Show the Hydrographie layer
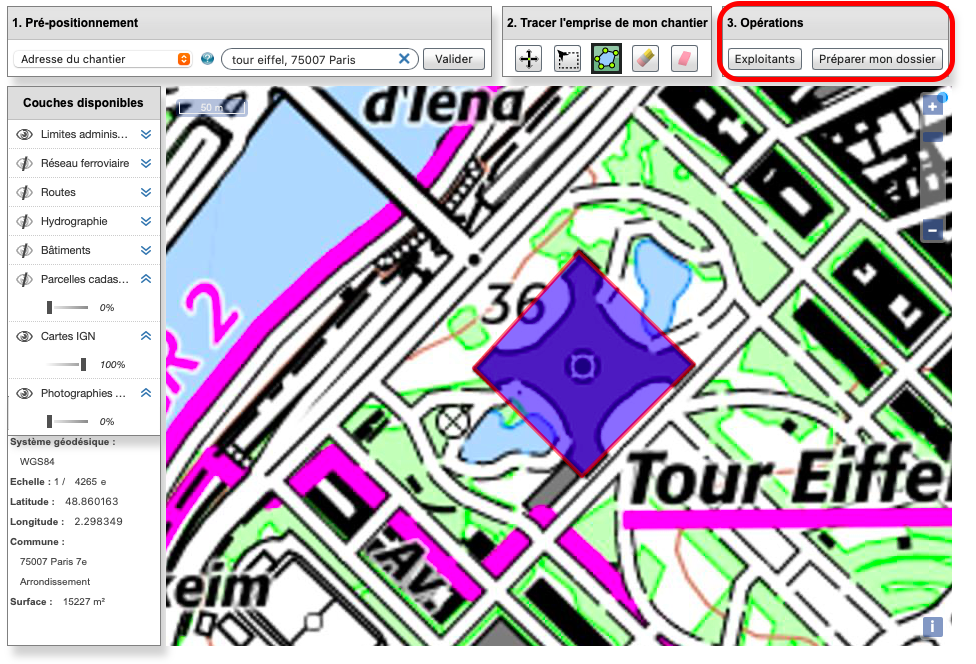976x664 pixels. tap(24, 222)
